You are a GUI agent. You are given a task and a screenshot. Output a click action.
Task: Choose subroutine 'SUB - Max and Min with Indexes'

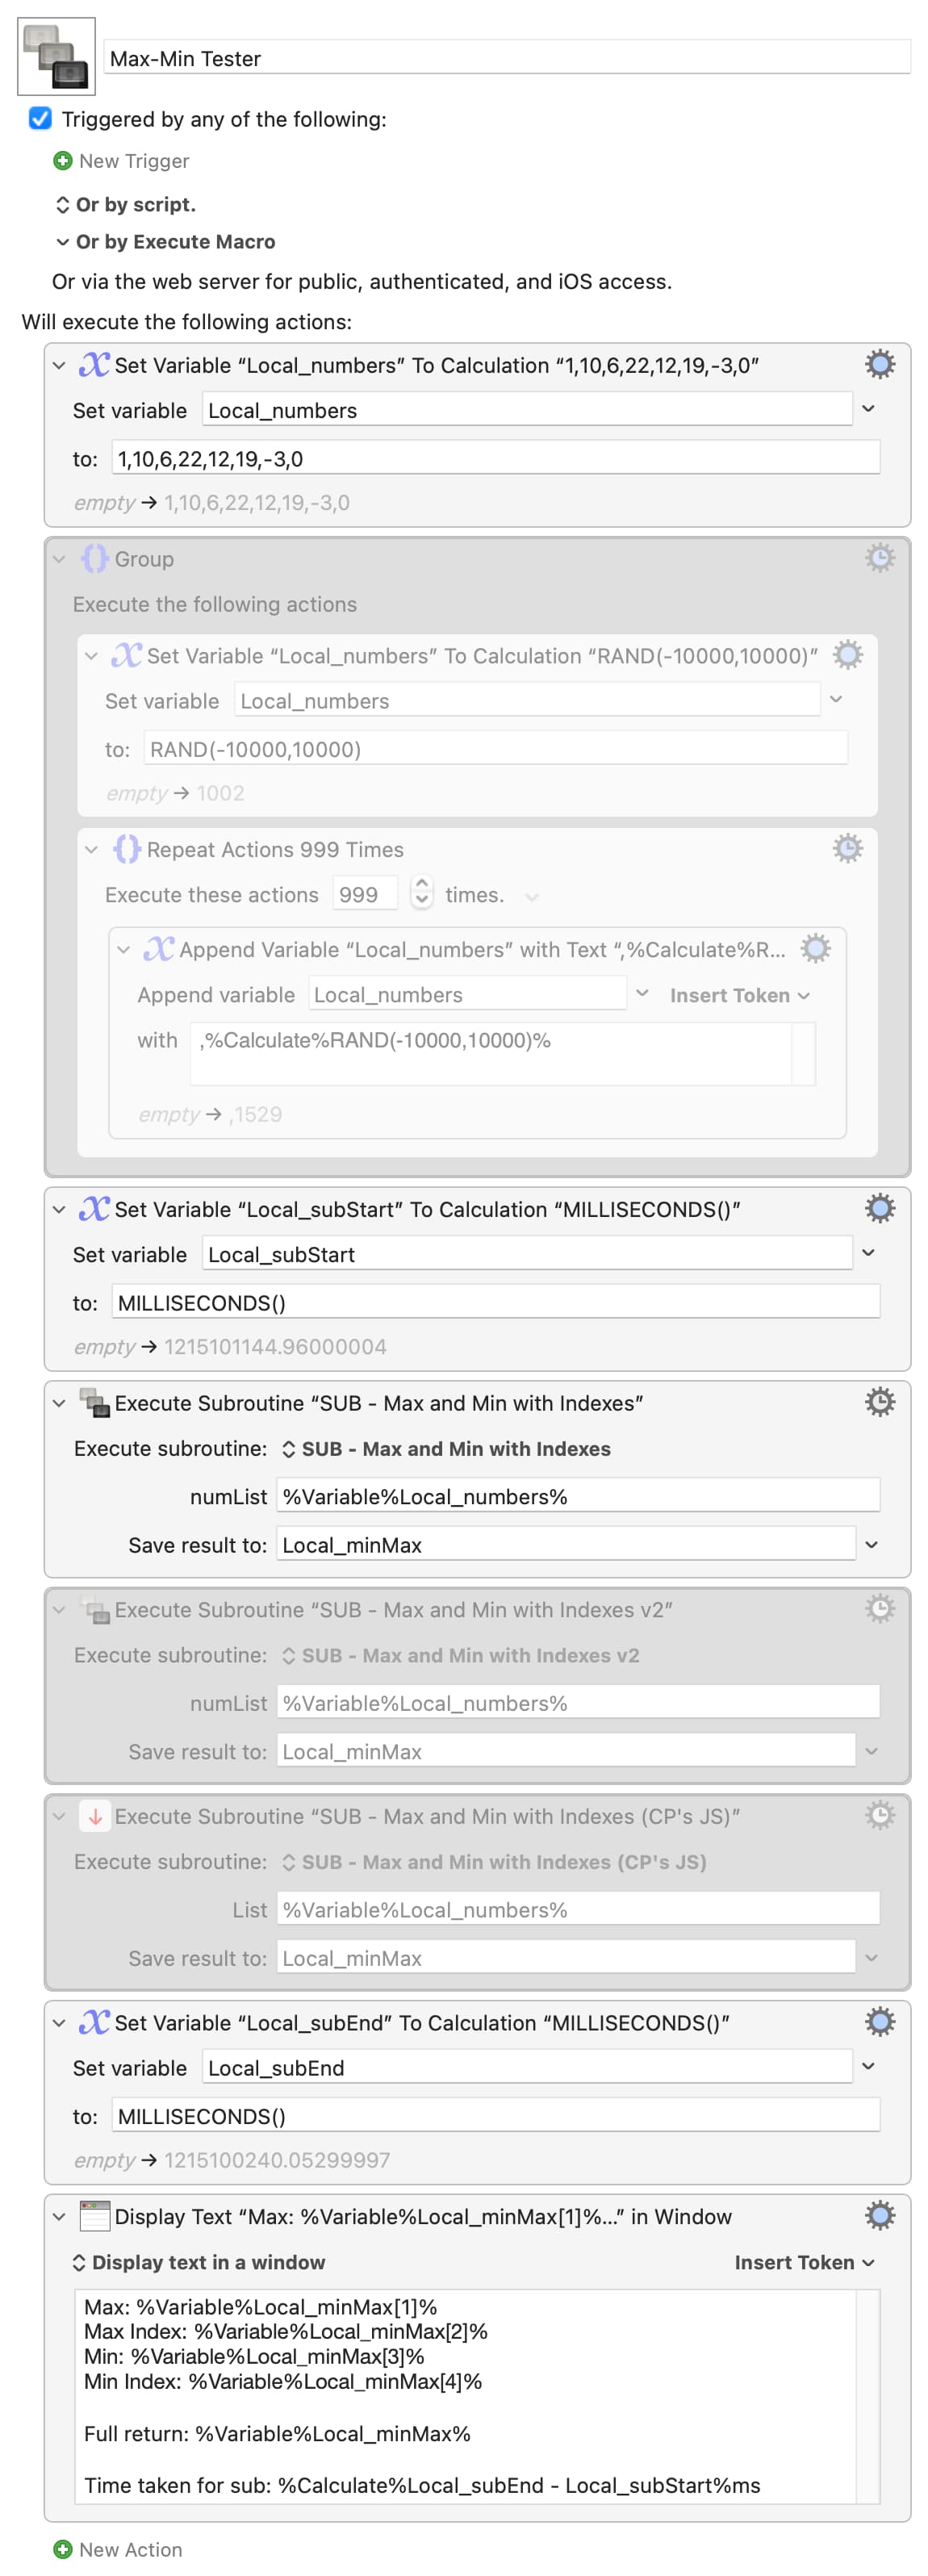446,1448
